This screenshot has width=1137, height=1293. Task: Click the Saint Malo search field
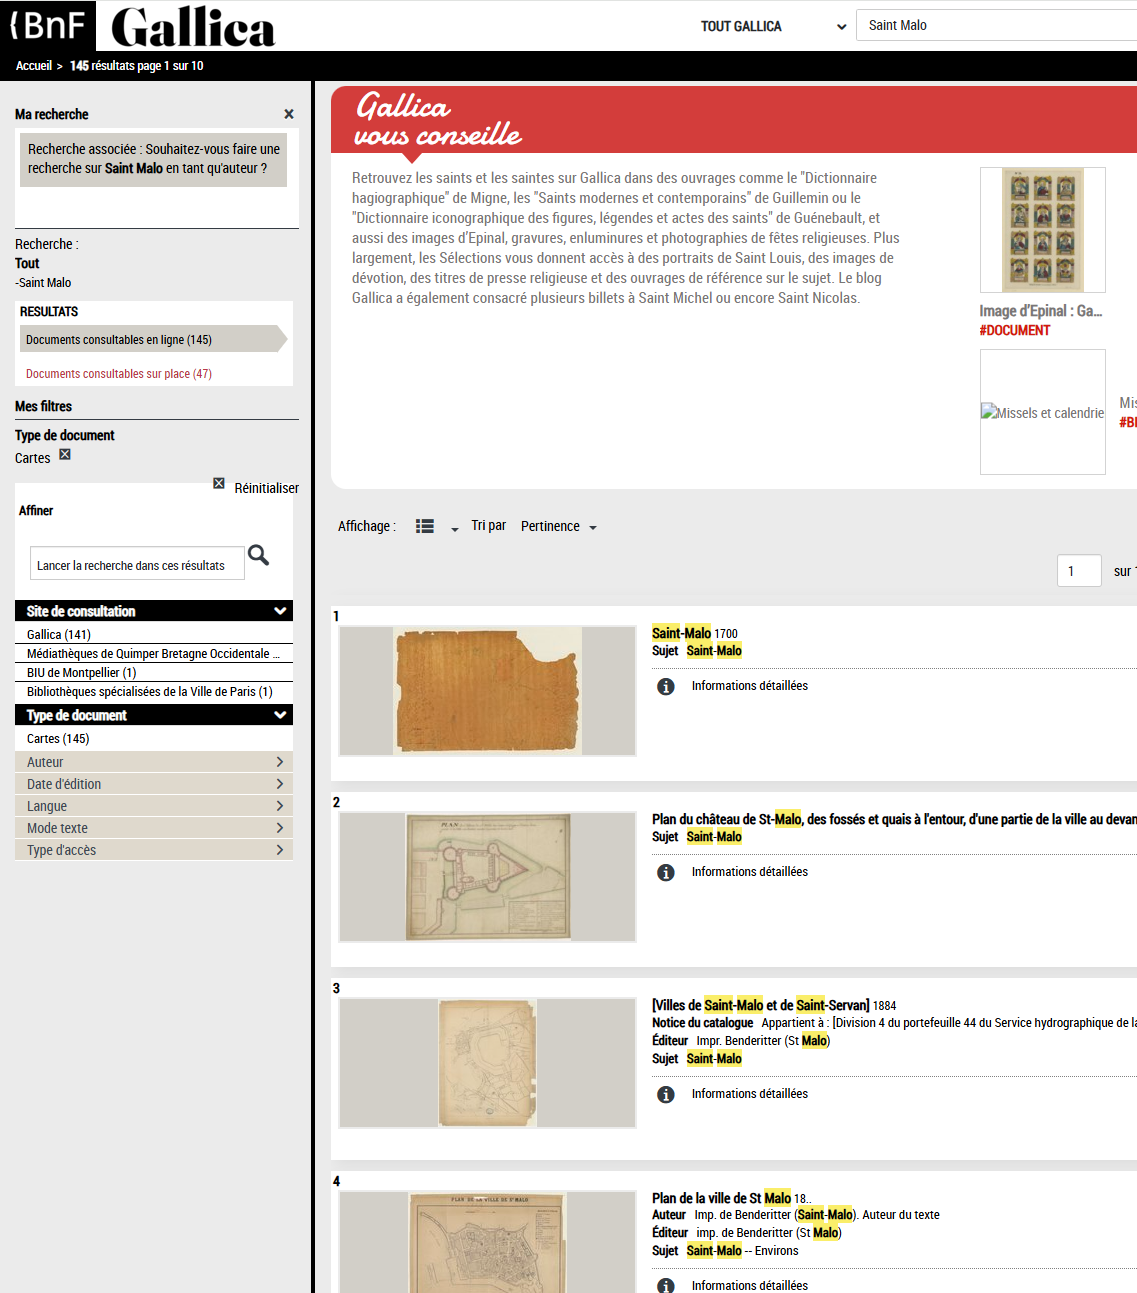pyautogui.click(x=996, y=25)
